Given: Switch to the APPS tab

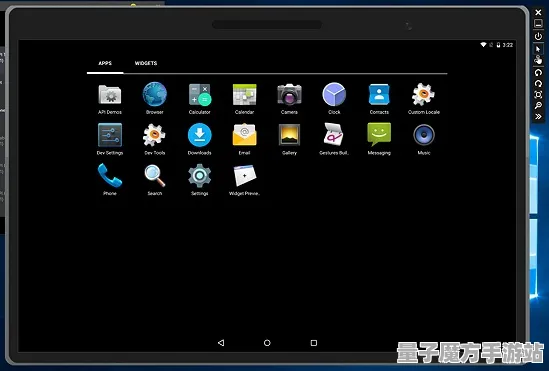Looking at the screenshot, I should [x=105, y=63].
